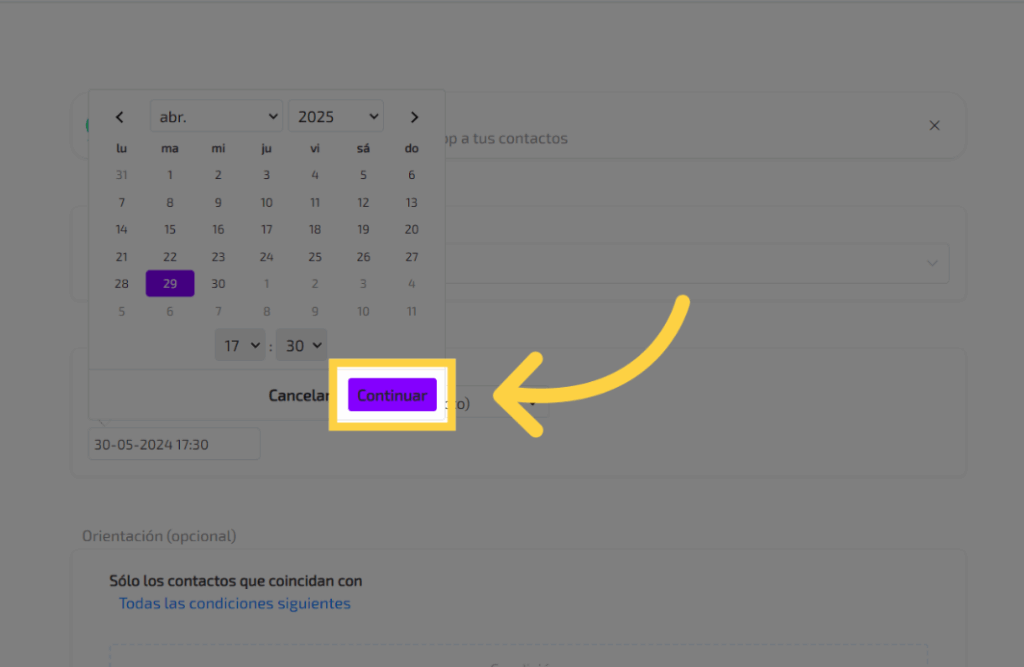This screenshot has height=667, width=1024.
Task: Open the Todas las condiciones siguientes link
Action: [x=235, y=603]
